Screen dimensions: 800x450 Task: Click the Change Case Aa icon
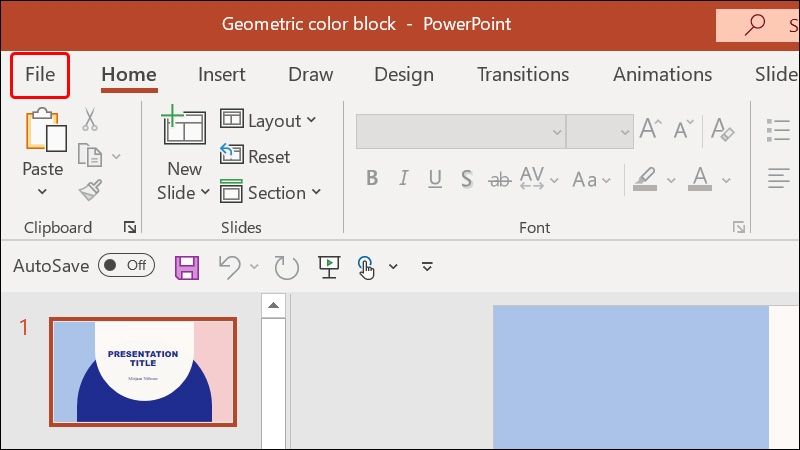pos(584,180)
